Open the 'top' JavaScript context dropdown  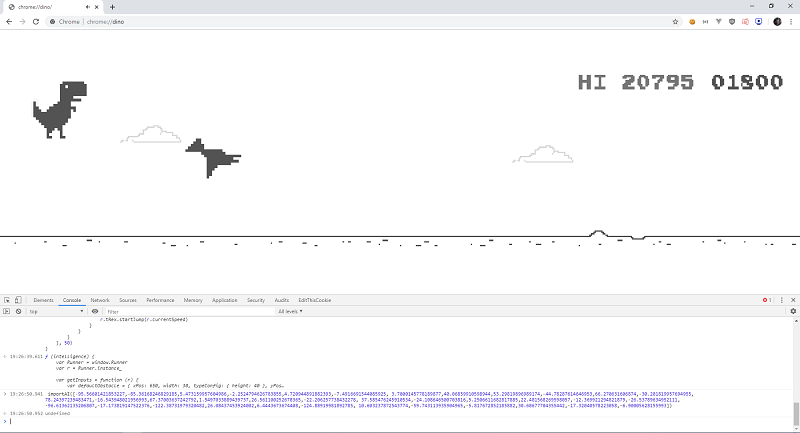pos(56,312)
